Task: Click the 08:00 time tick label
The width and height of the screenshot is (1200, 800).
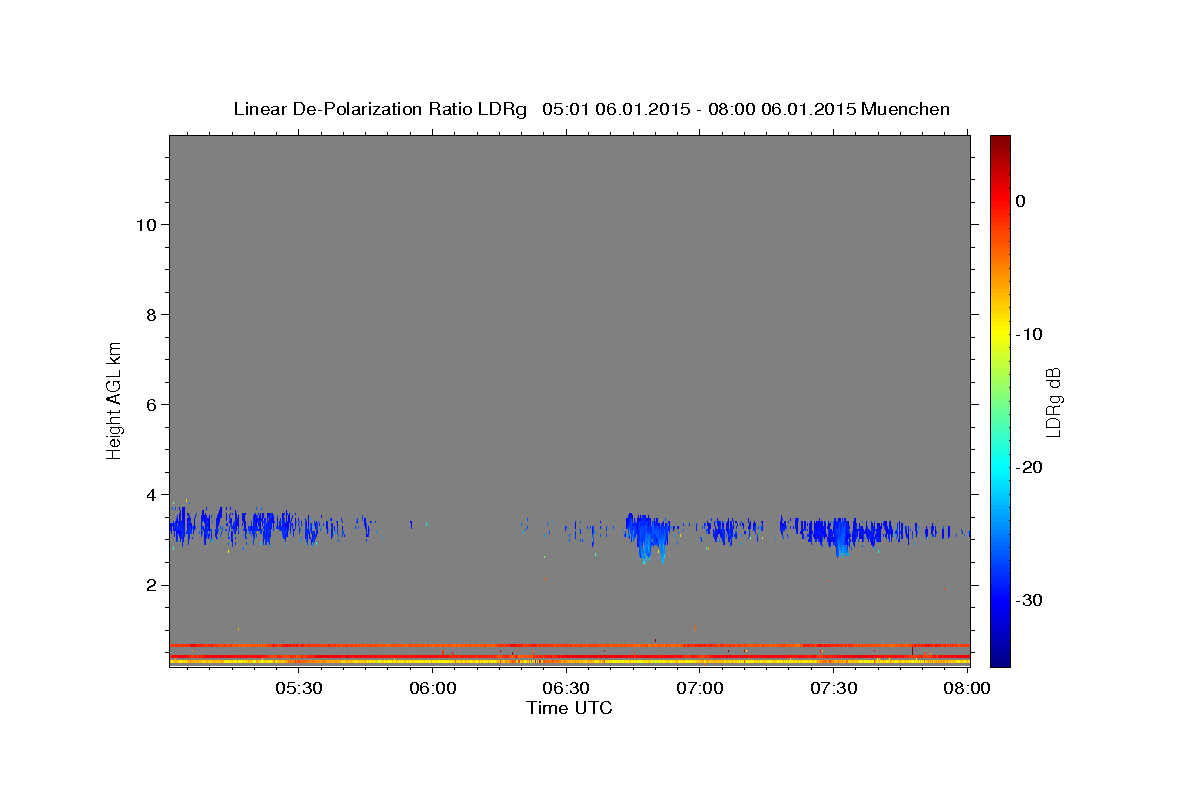Action: tap(966, 688)
